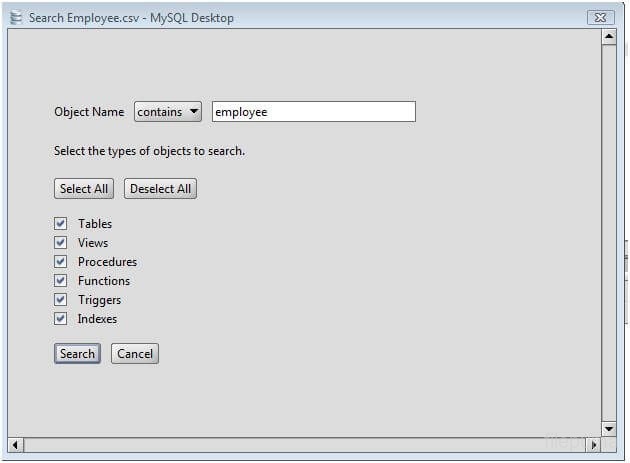Toggle the Triggers checkbox
Image resolution: width=630 pixels, height=463 pixels.
click(x=61, y=300)
